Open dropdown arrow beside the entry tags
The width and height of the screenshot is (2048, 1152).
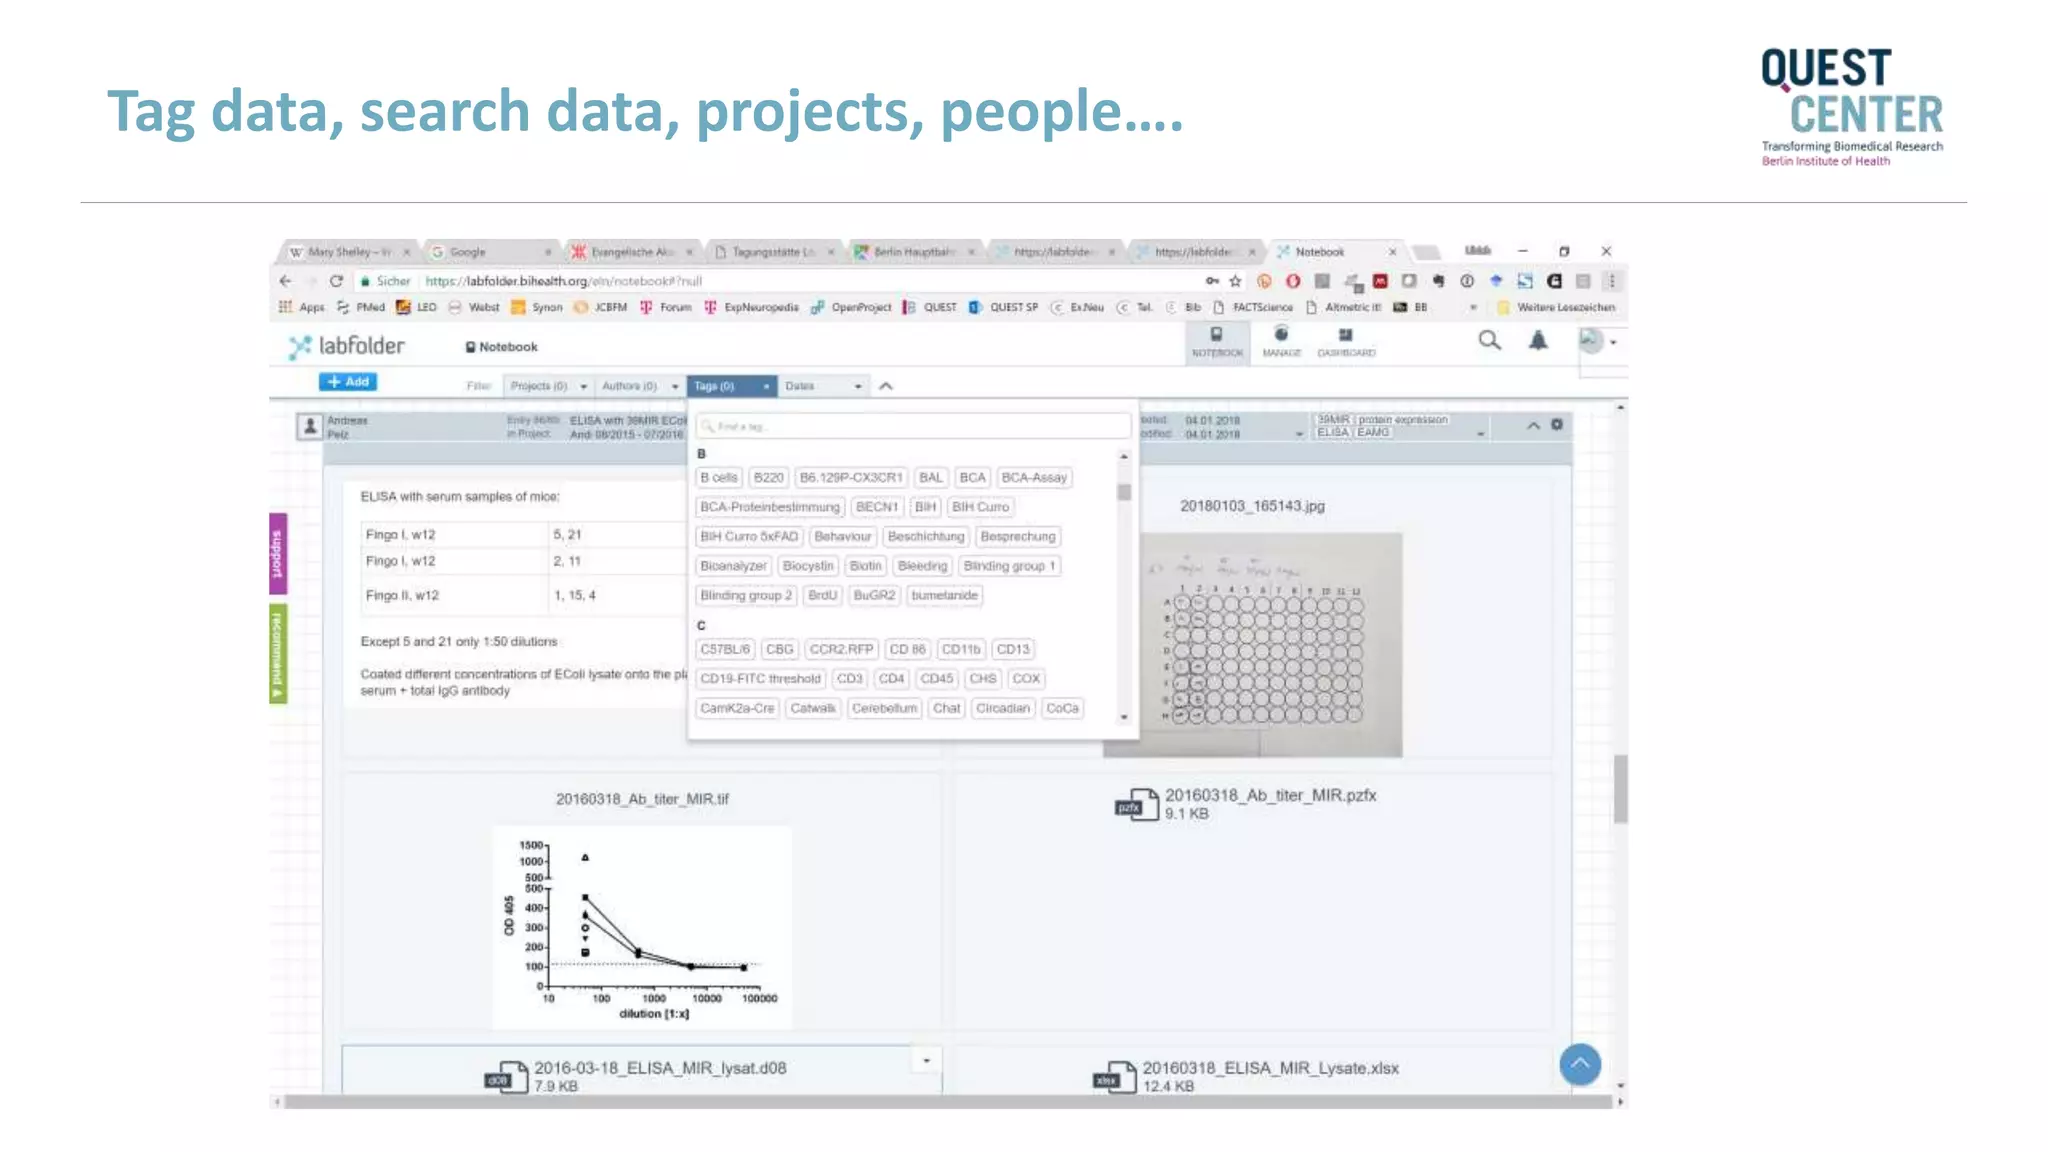1480,434
